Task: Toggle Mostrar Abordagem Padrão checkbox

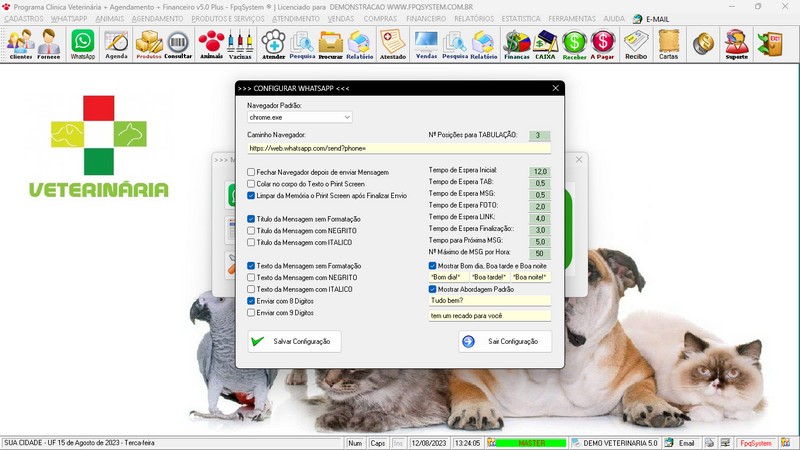Action: (433, 289)
